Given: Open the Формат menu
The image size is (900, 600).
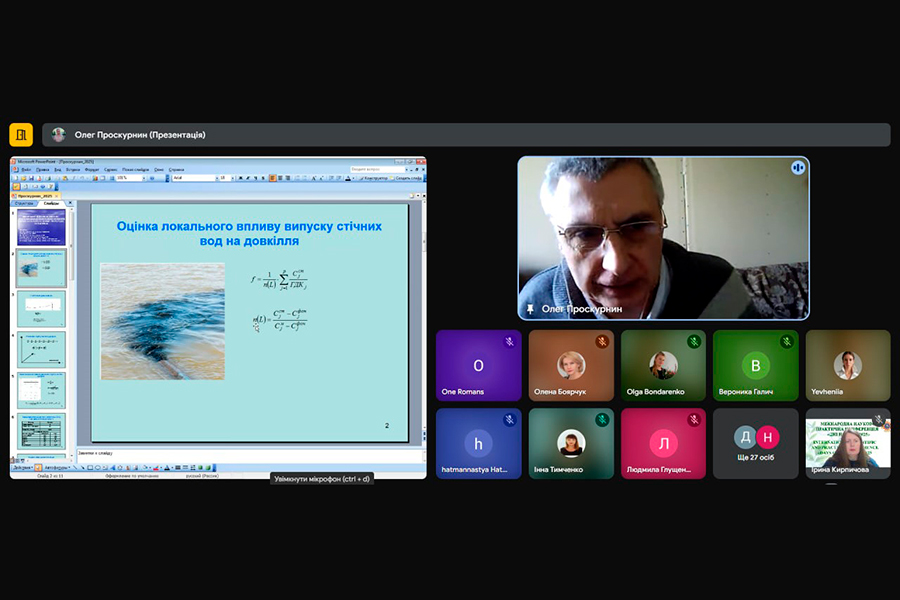Looking at the screenshot, I should pyautogui.click(x=92, y=170).
